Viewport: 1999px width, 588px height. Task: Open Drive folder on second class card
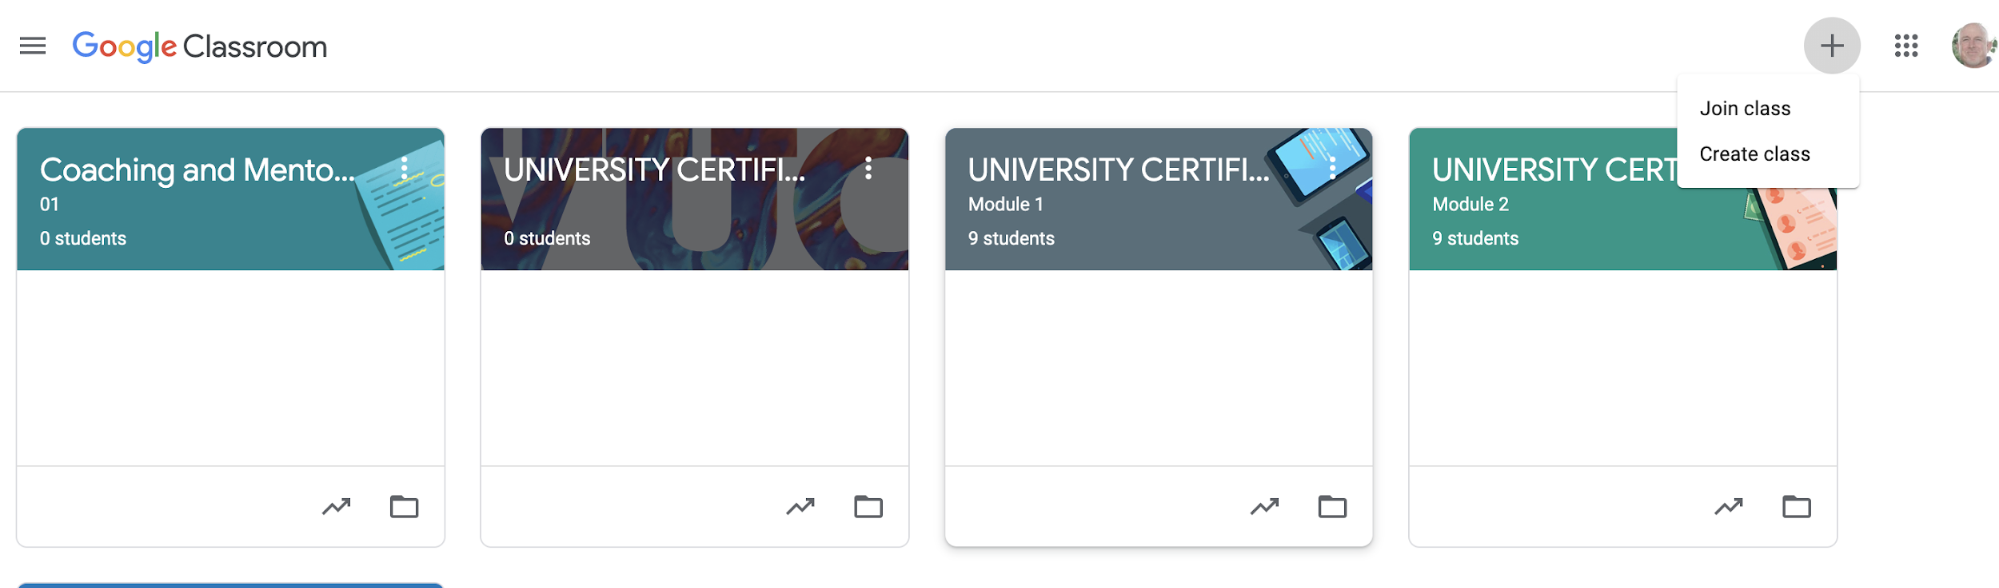click(x=868, y=506)
